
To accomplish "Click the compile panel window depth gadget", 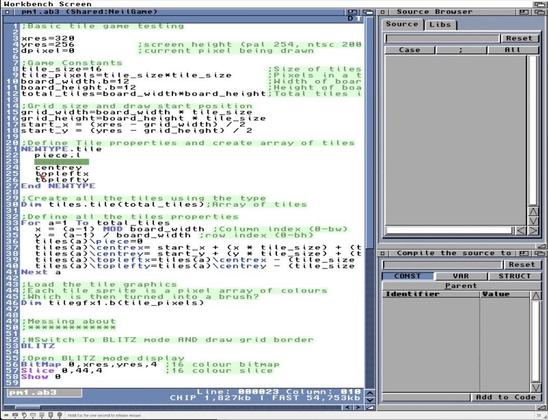I will tap(539, 253).
